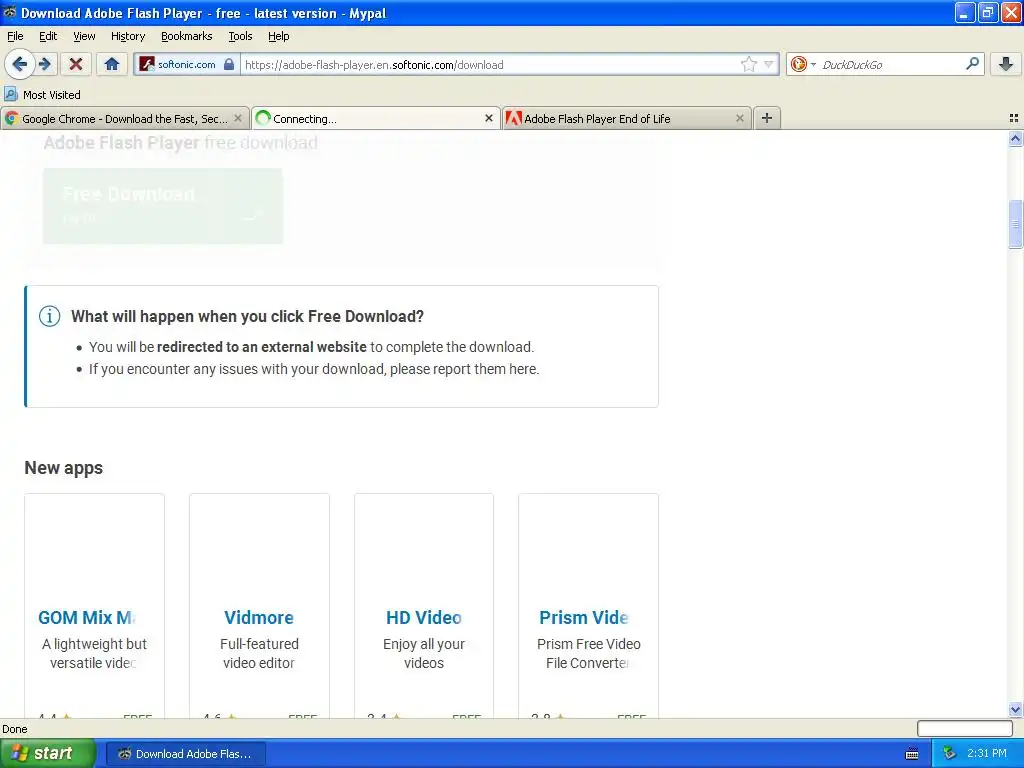Go back with the Back arrow button
Image resolution: width=1024 pixels, height=768 pixels.
pyautogui.click(x=19, y=64)
